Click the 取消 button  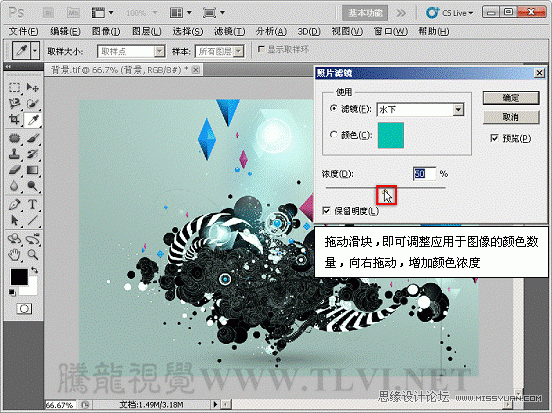[x=511, y=117]
